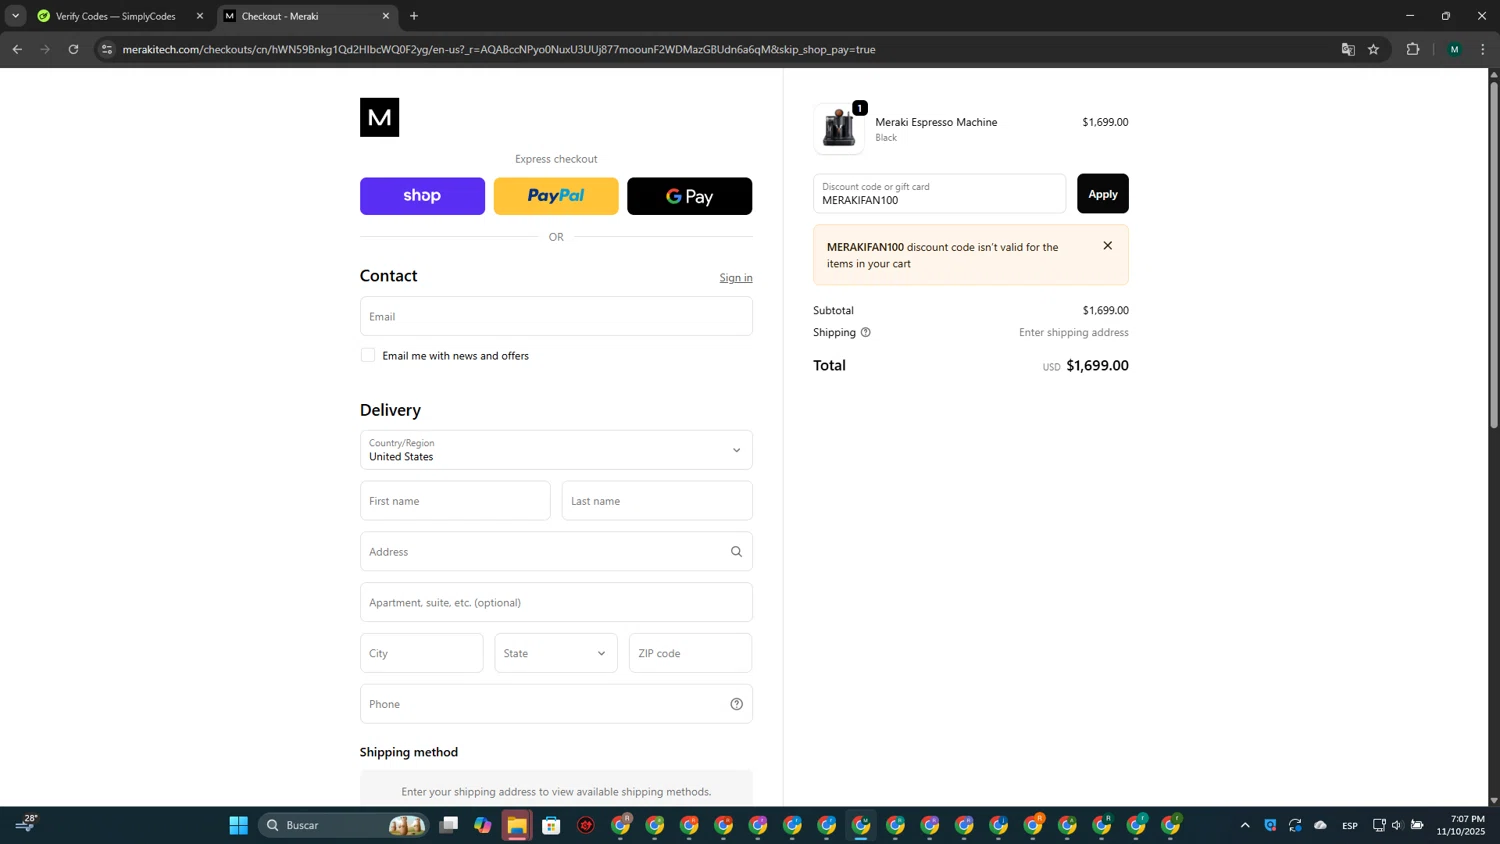Switch to the Verify Codes SimplyCodes tab
The image size is (1500, 844).
coord(115,16)
